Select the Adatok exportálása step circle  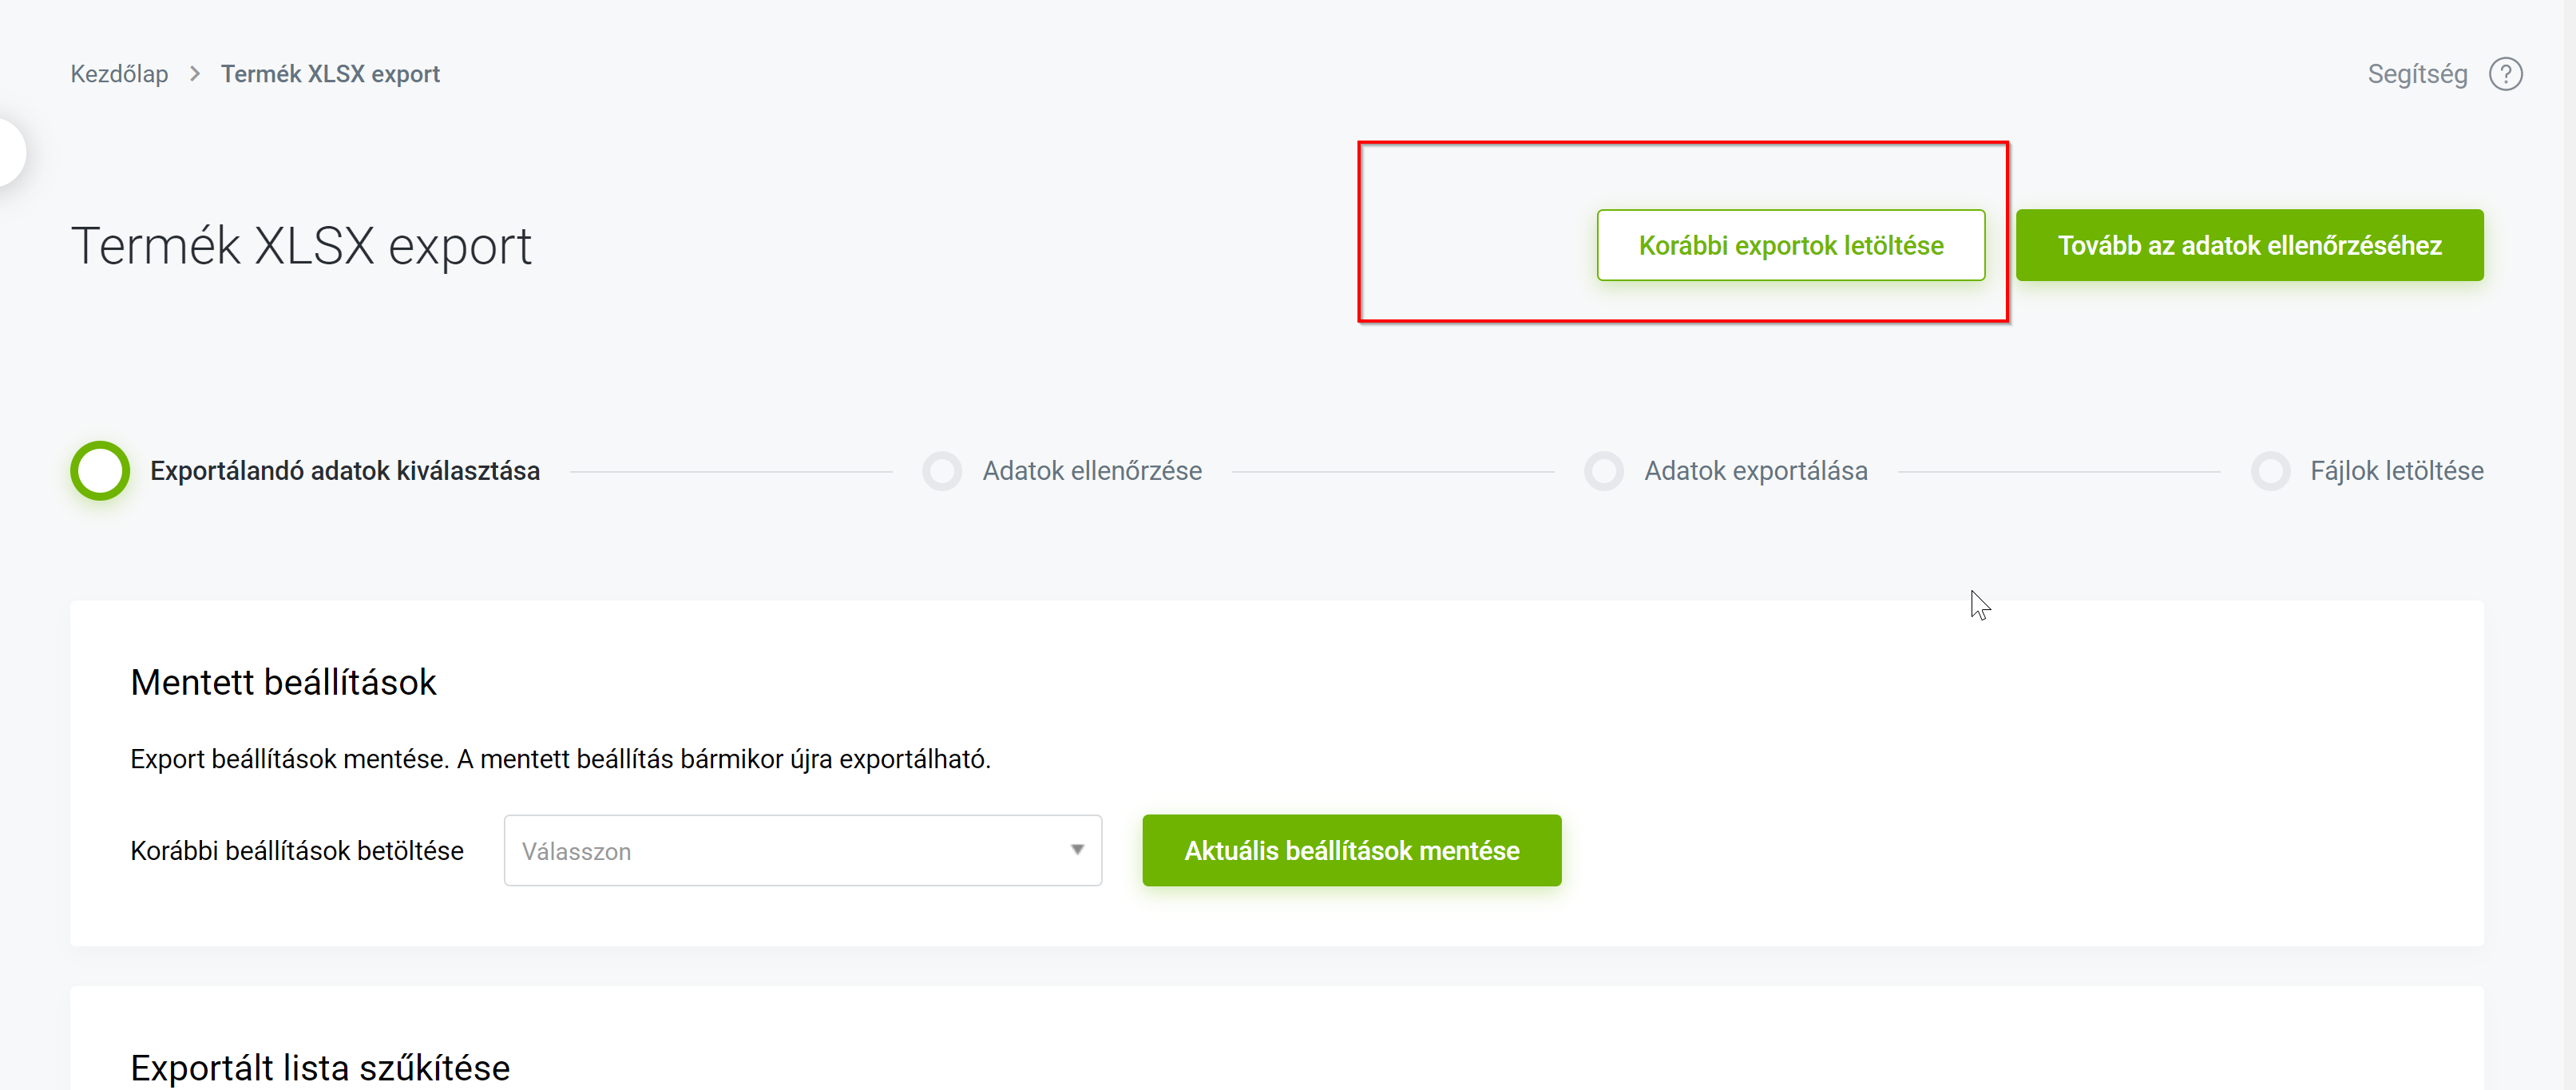tap(1603, 471)
